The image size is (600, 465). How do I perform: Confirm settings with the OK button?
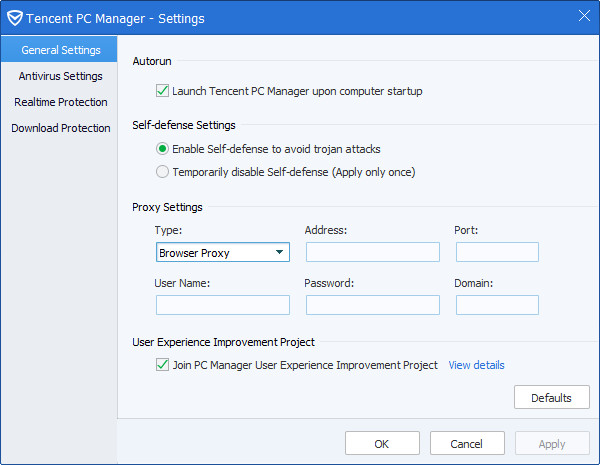[382, 444]
